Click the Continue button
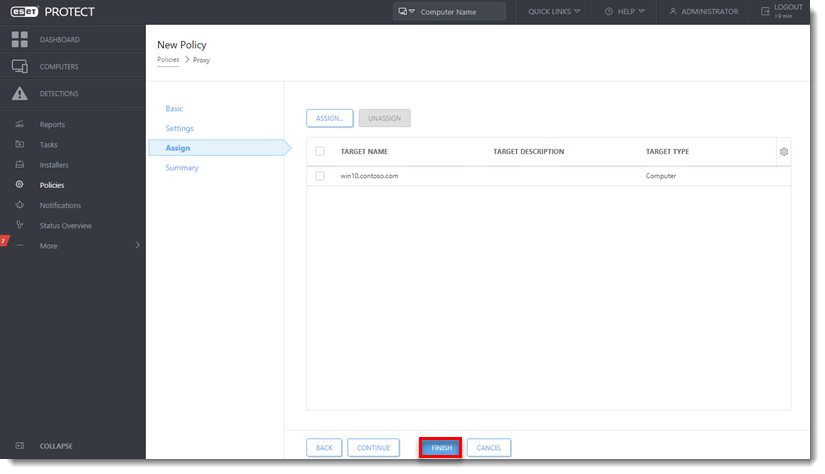Screen dimensions: 825x474 click(x=374, y=448)
